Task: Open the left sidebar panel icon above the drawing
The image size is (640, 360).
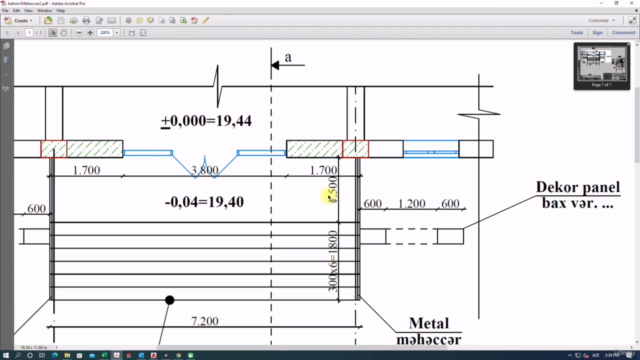Action: (x=6, y=89)
